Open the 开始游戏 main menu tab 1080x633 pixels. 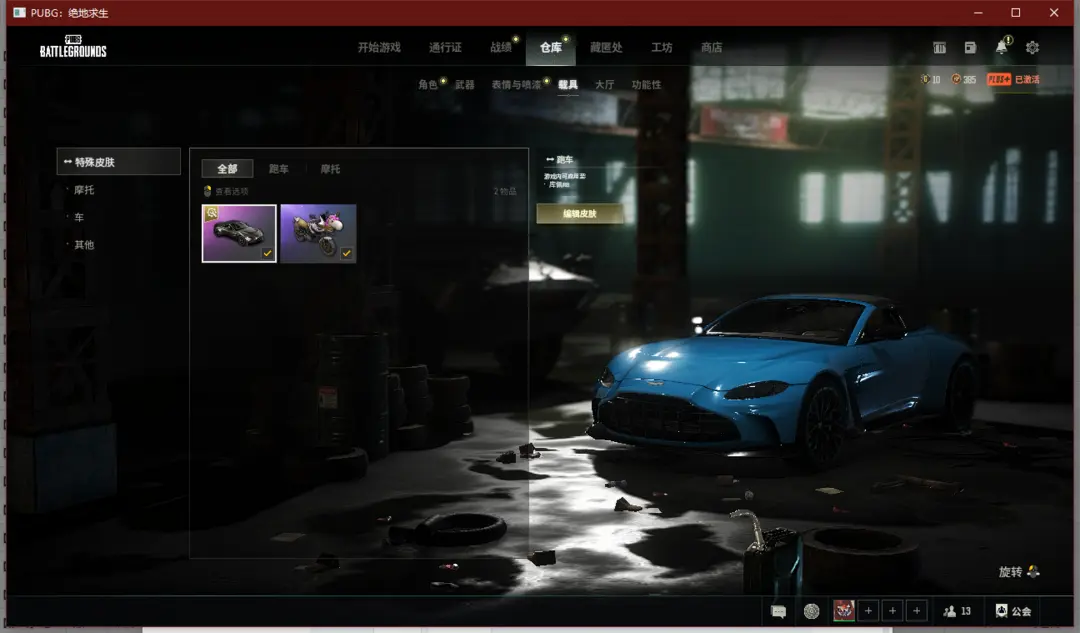pos(379,48)
